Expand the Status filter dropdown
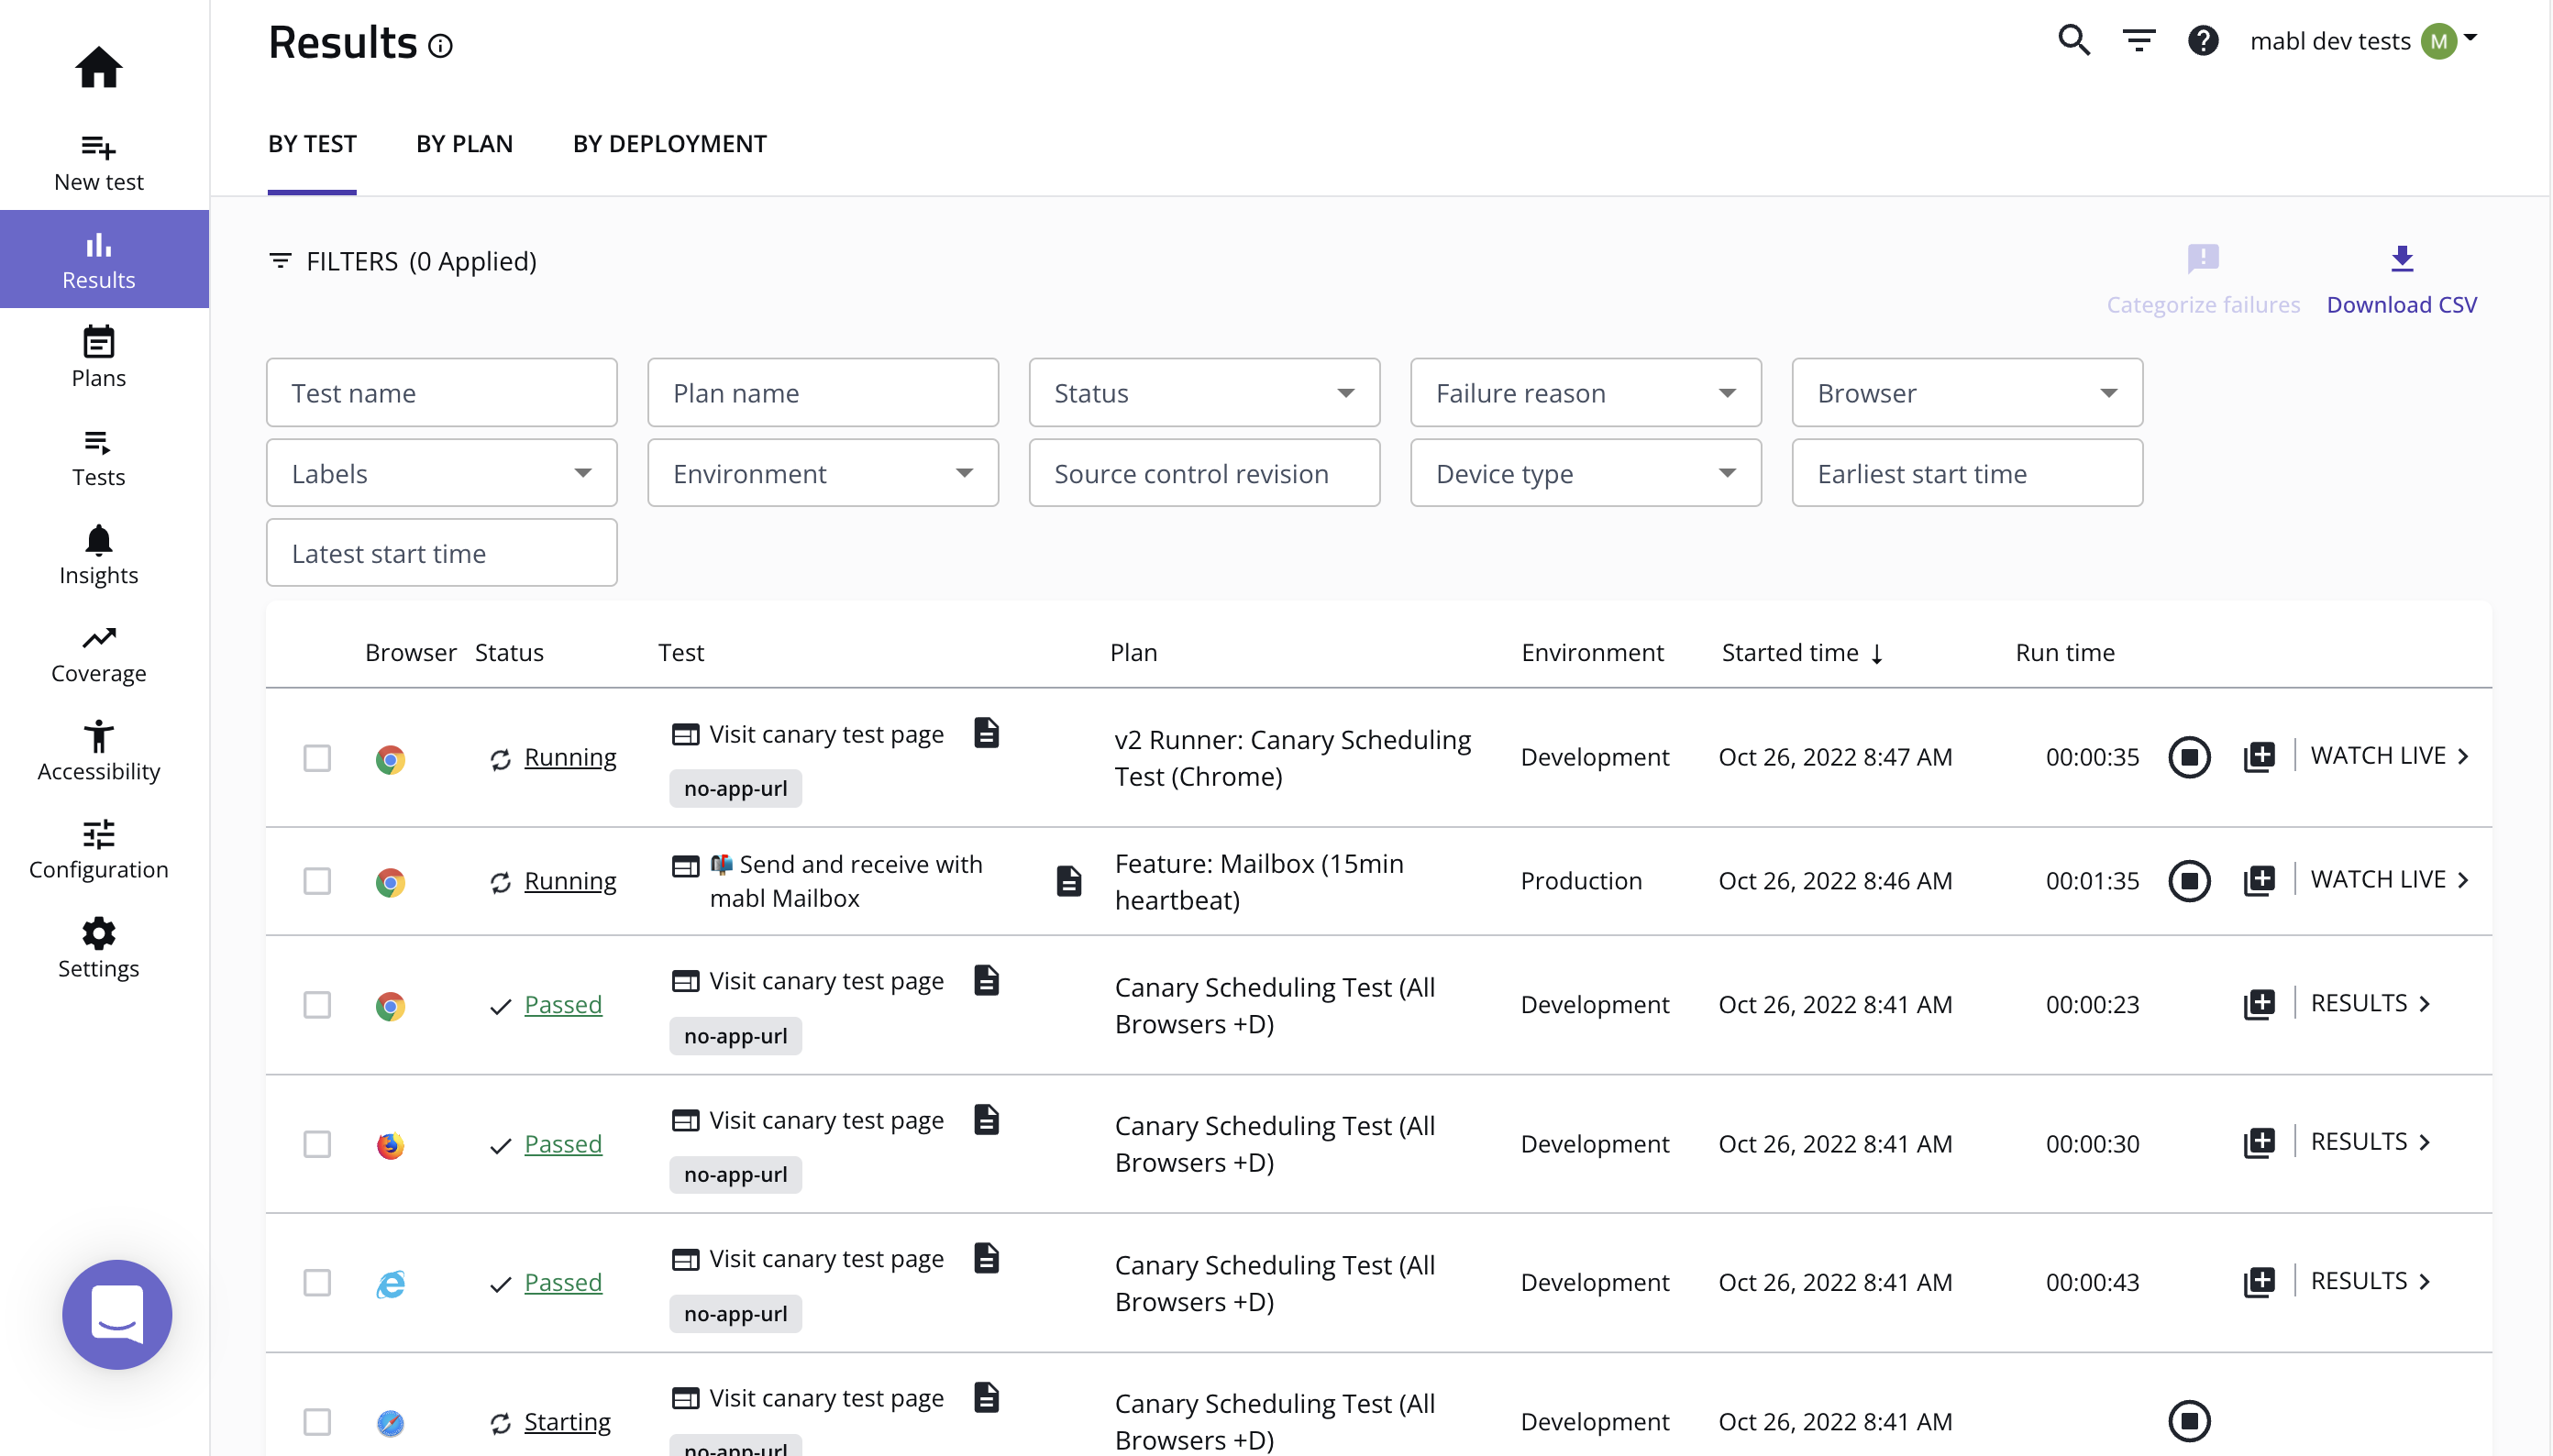2553x1456 pixels. (x=1203, y=393)
